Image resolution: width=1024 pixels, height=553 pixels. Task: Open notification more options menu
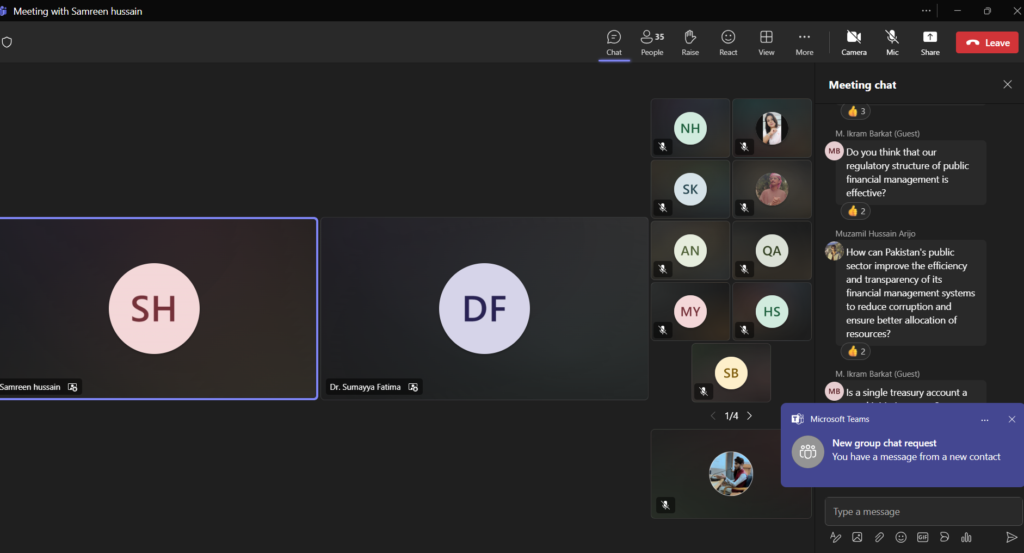[x=984, y=420]
